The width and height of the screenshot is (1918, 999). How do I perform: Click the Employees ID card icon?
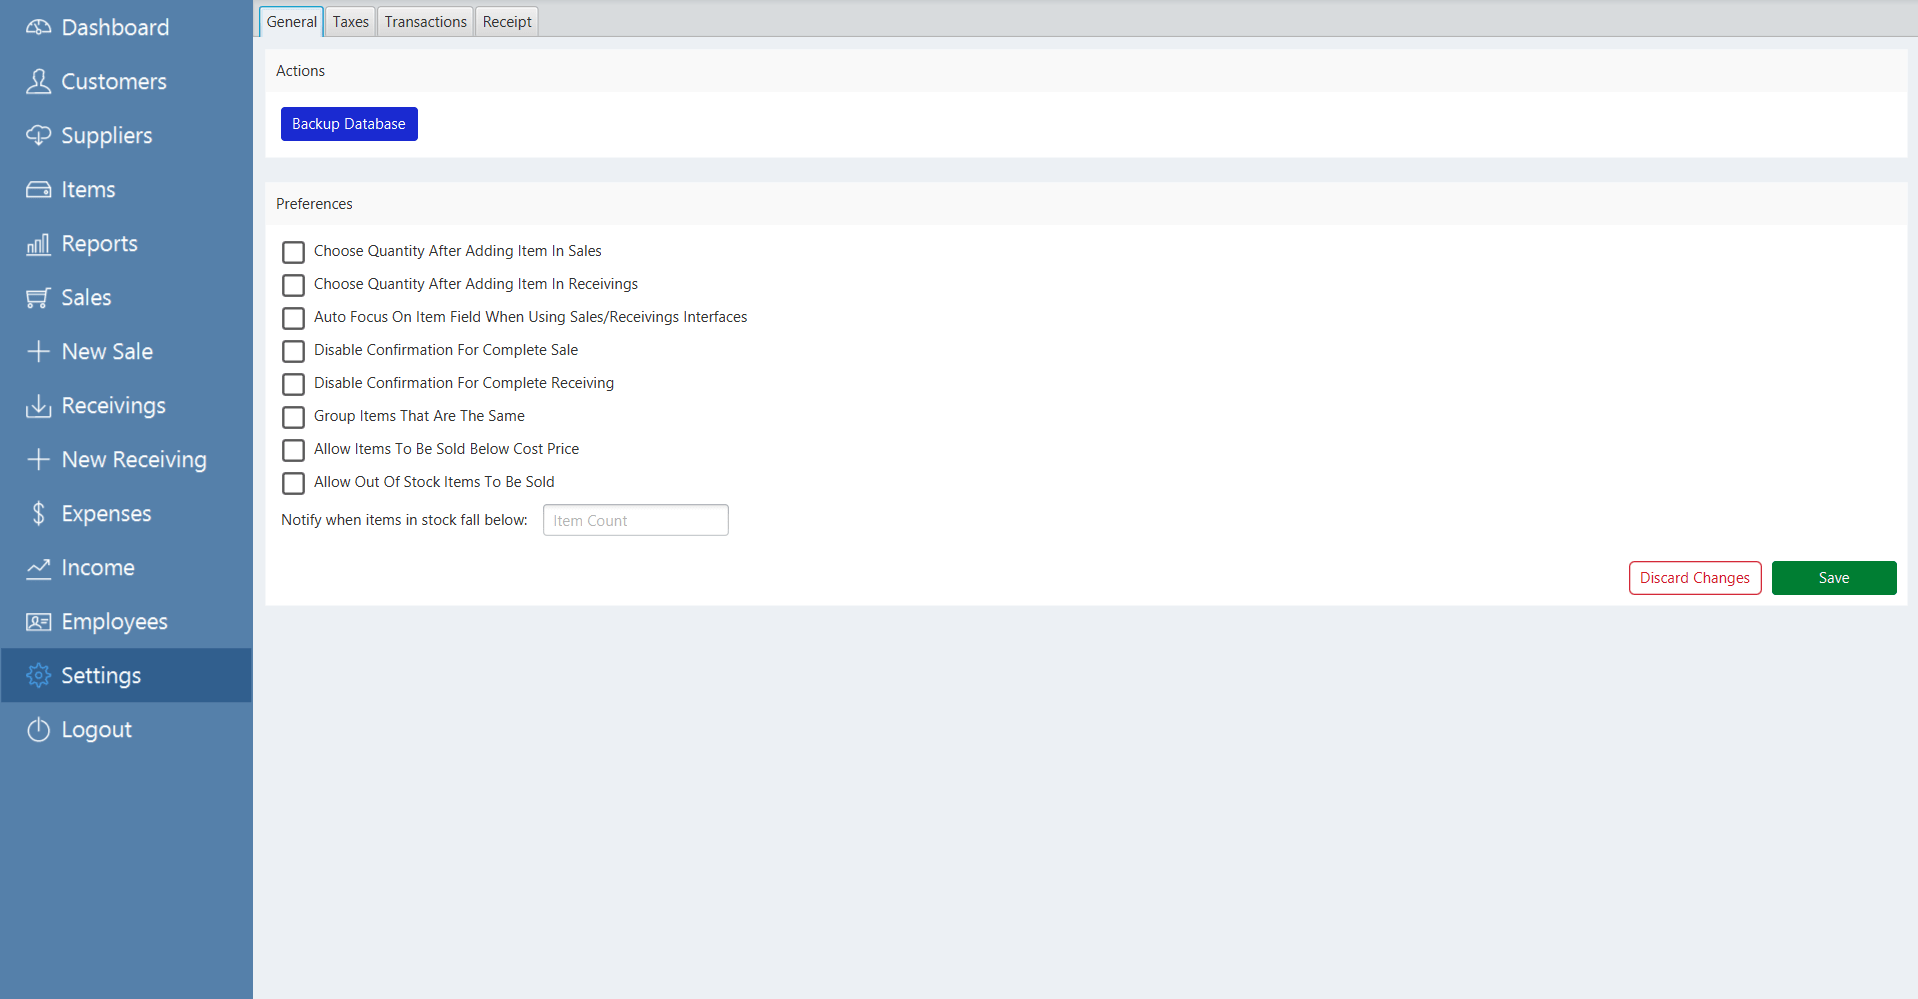pyautogui.click(x=38, y=622)
